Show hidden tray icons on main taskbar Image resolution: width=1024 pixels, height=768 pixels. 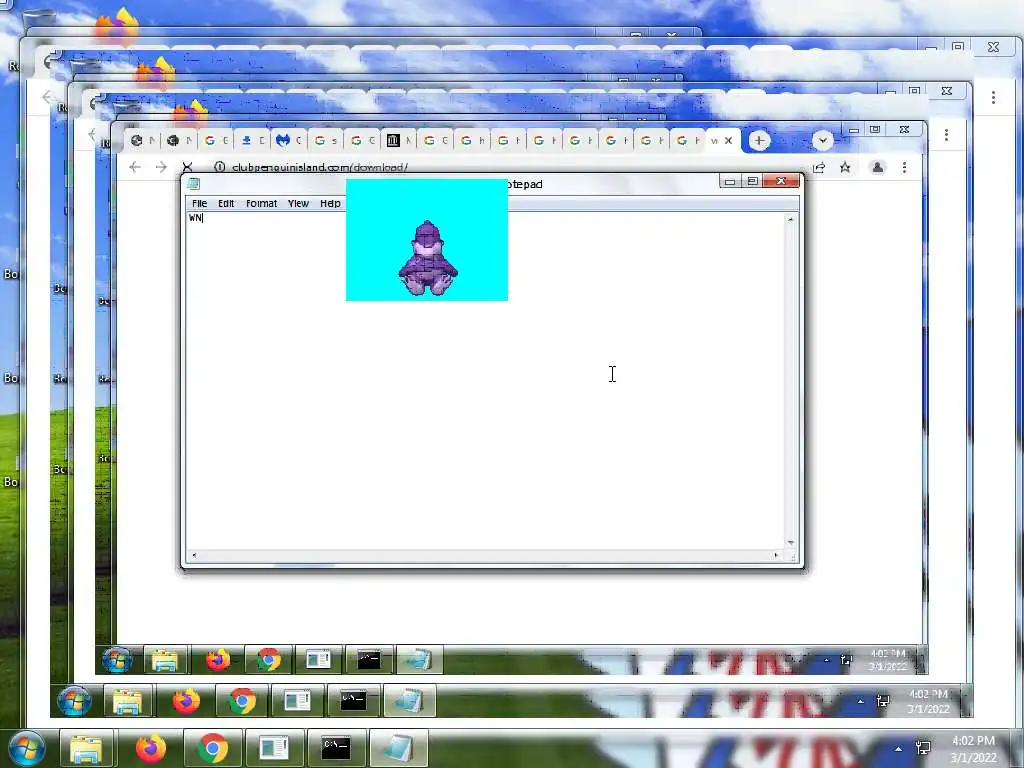click(x=899, y=749)
